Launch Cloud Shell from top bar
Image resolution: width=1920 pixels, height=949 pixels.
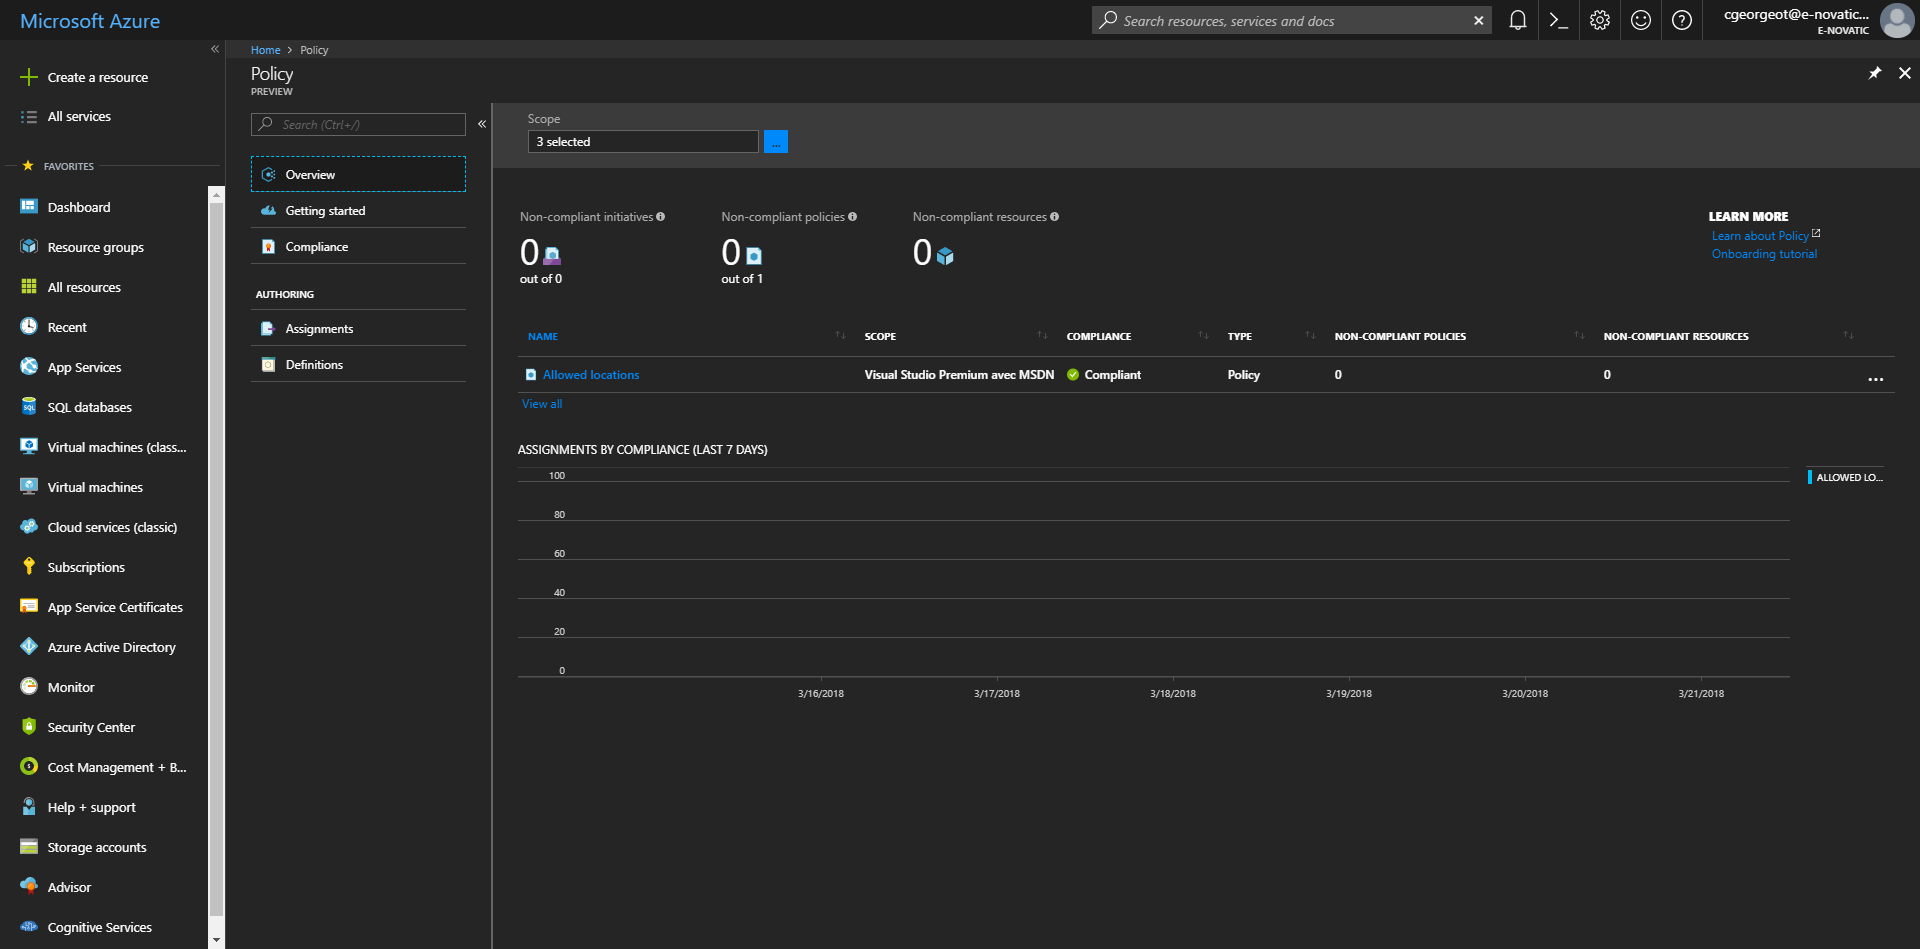click(x=1558, y=20)
